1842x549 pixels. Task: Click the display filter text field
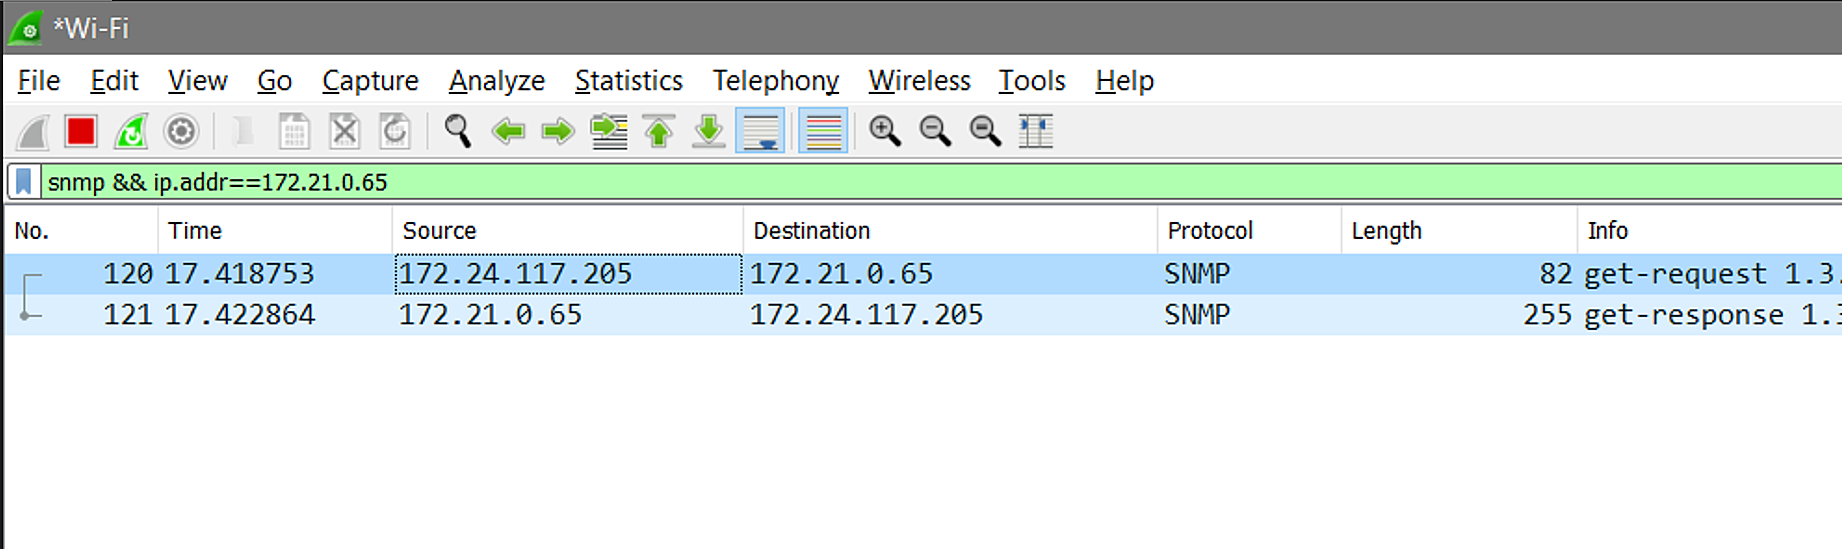[x=900, y=182]
